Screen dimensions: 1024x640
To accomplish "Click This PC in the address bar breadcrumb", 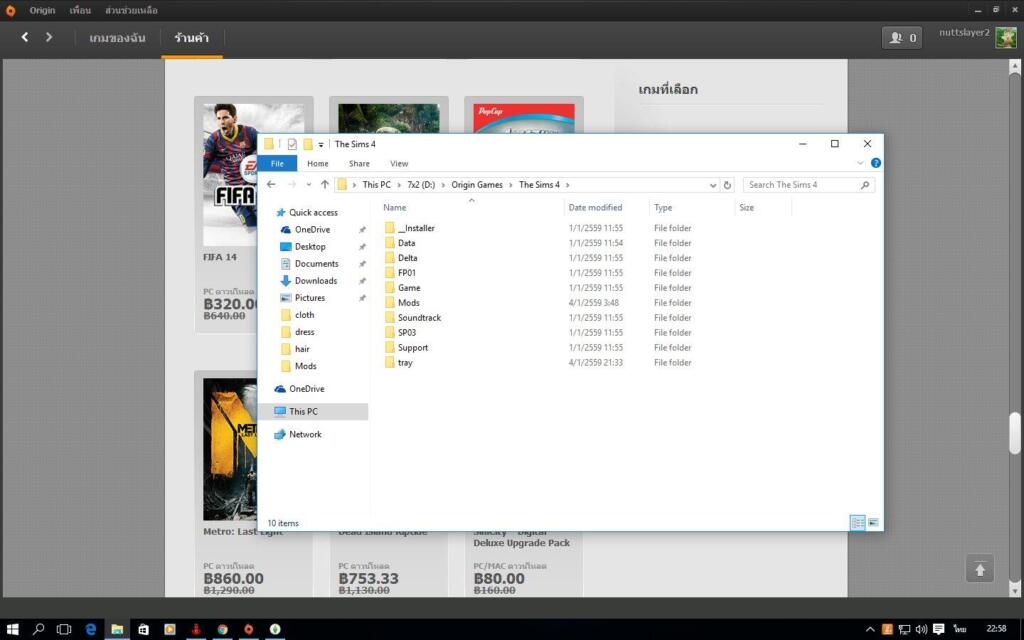I will click(377, 185).
